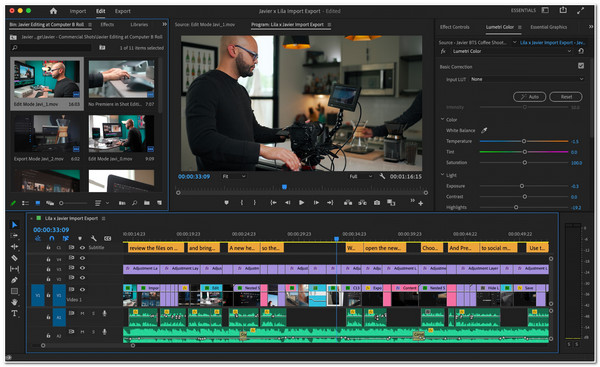Click the Extract button in Program monitor
This screenshot has width=600, height=367.
click(x=362, y=203)
